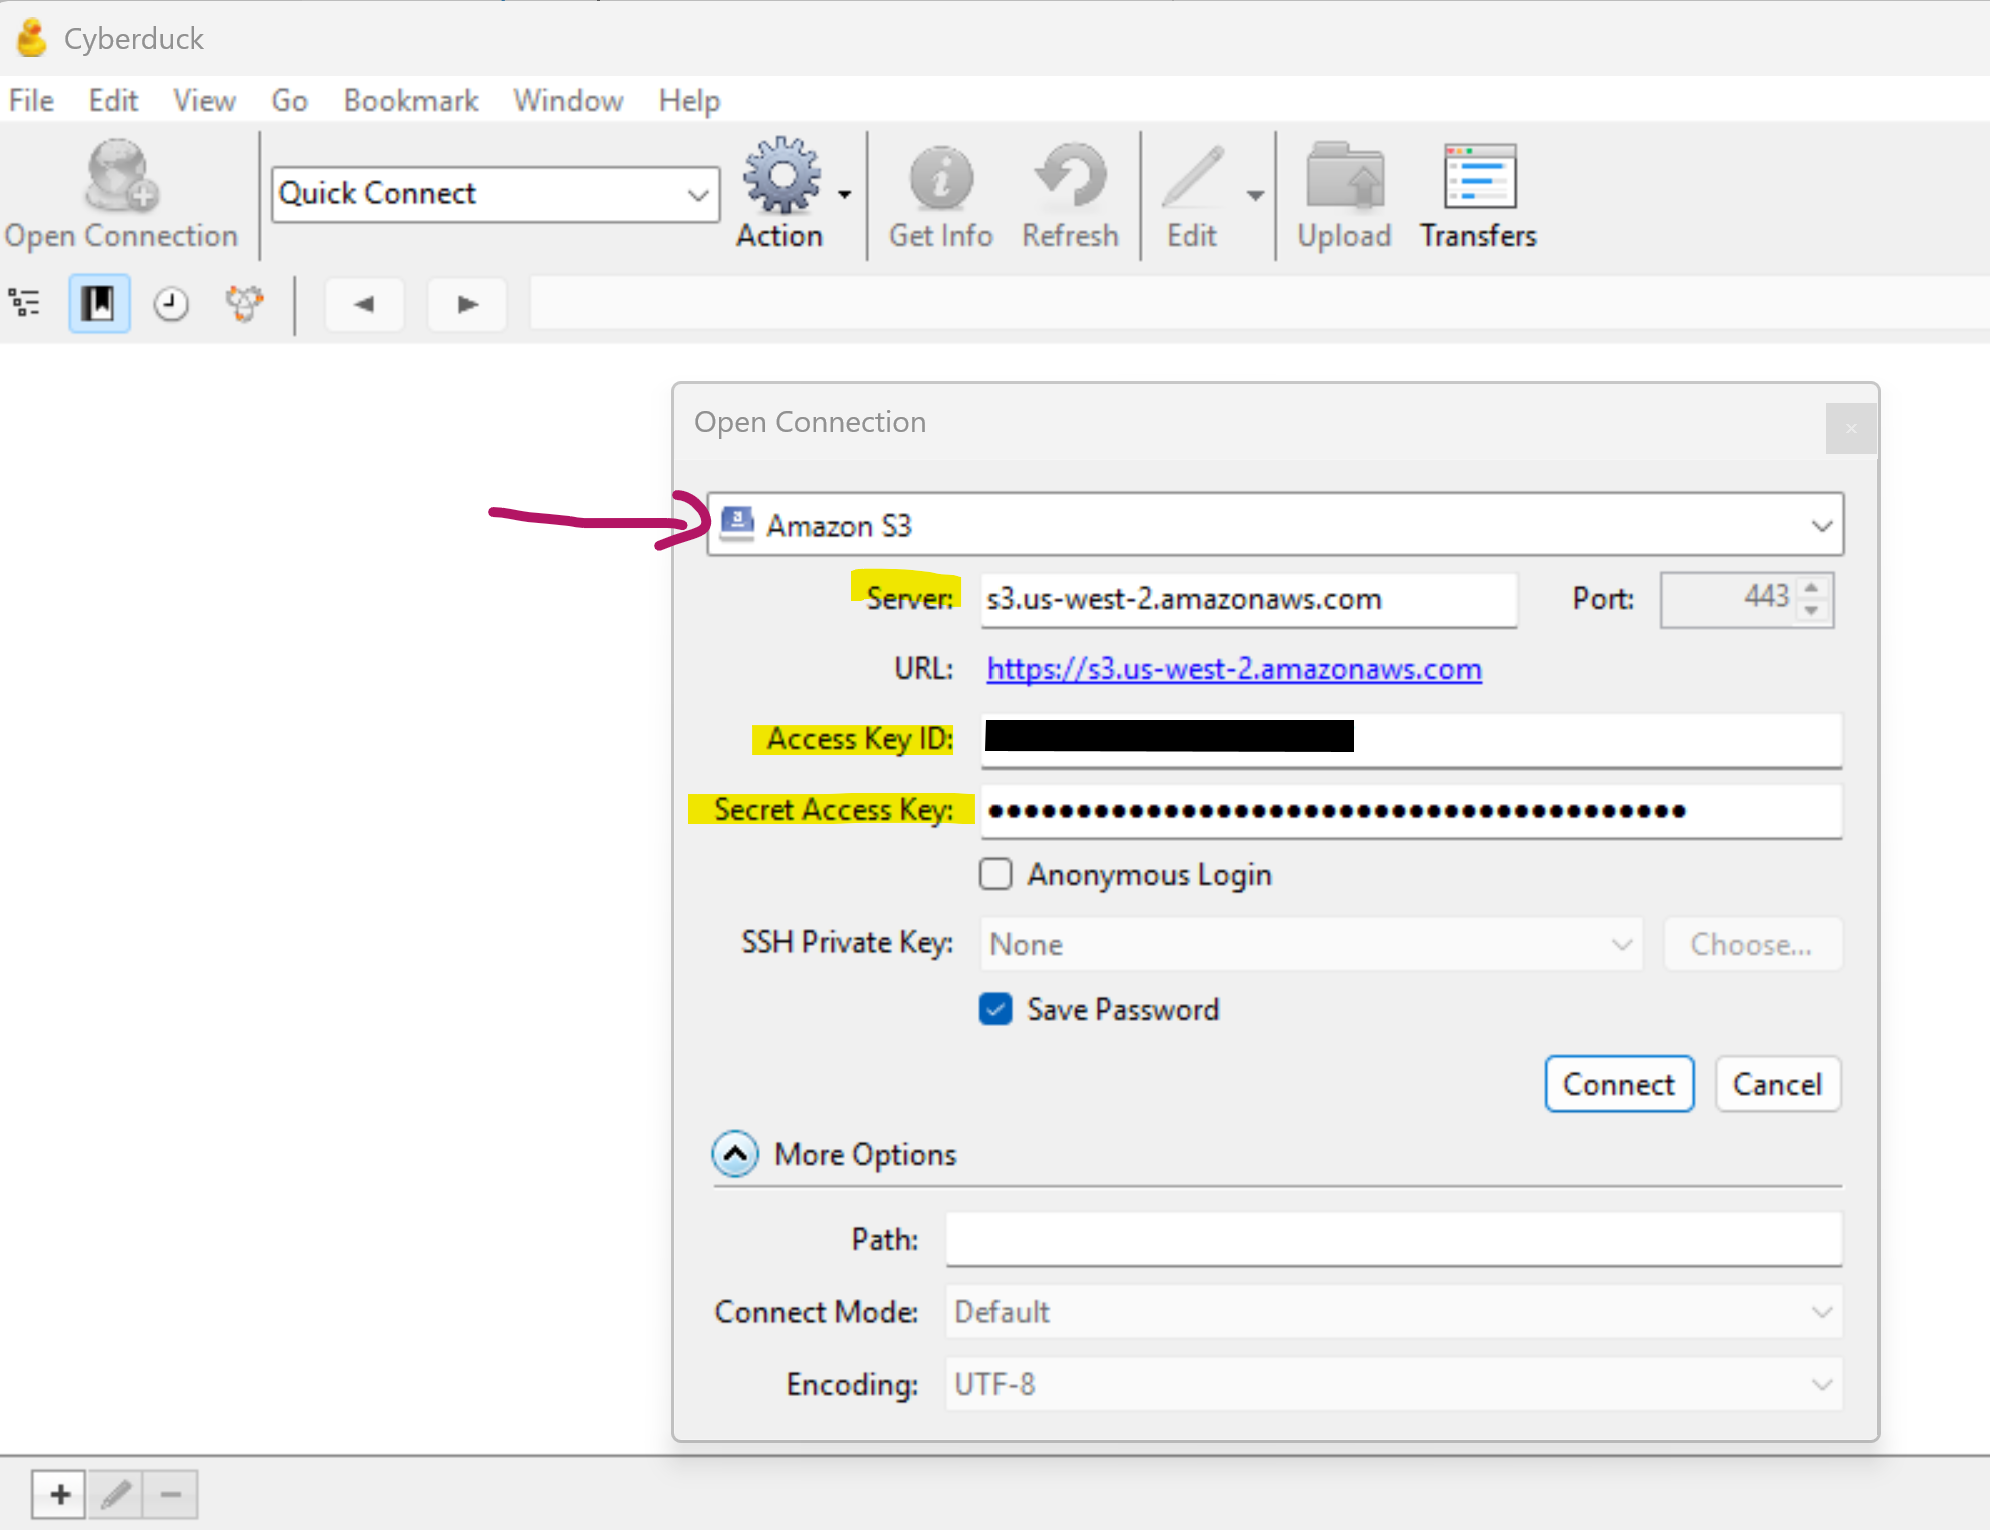The image size is (1990, 1530).
Task: Open the Amazon S3 protocol dropdown
Action: (1275, 525)
